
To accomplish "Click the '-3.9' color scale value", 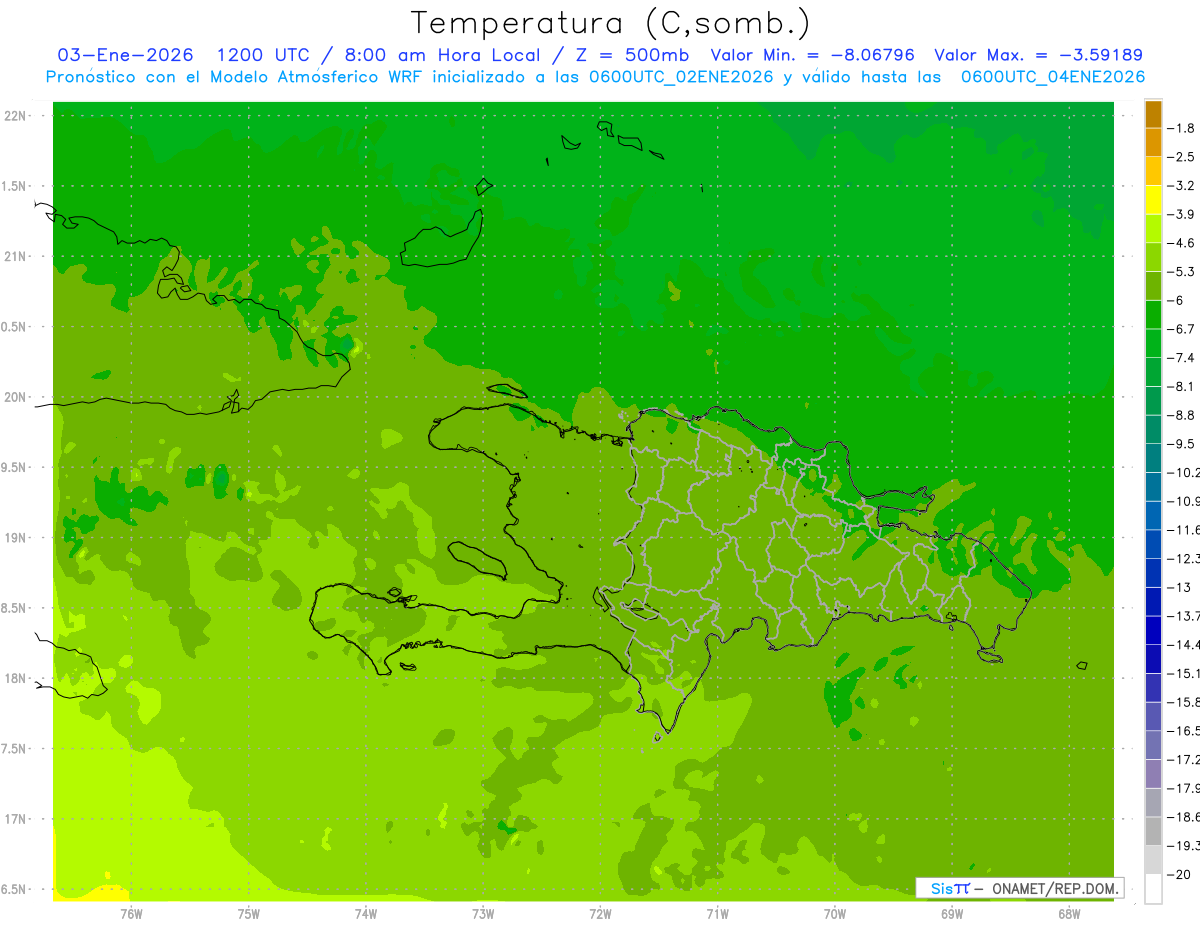I will pos(1181,214).
